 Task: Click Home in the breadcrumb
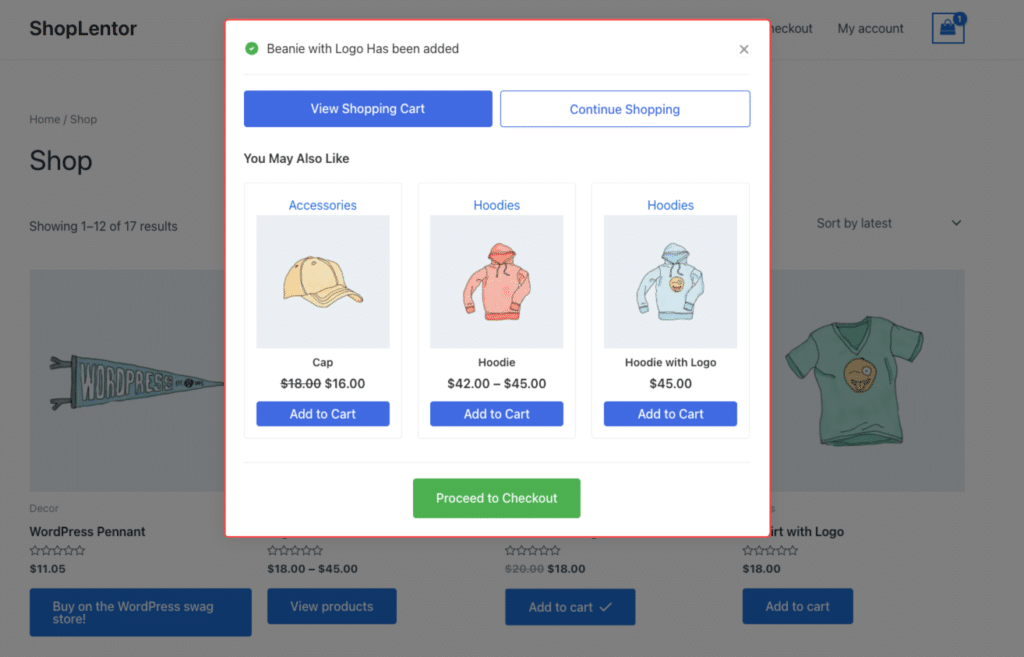coord(44,119)
